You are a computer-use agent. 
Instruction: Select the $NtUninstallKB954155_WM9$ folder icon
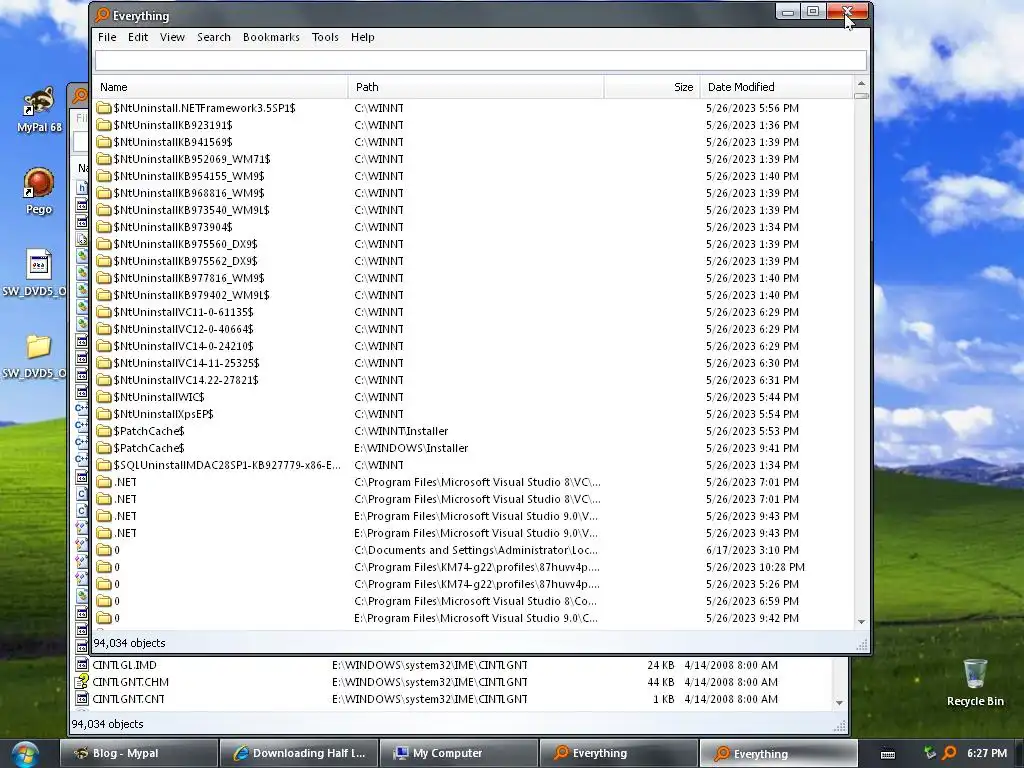(104, 176)
